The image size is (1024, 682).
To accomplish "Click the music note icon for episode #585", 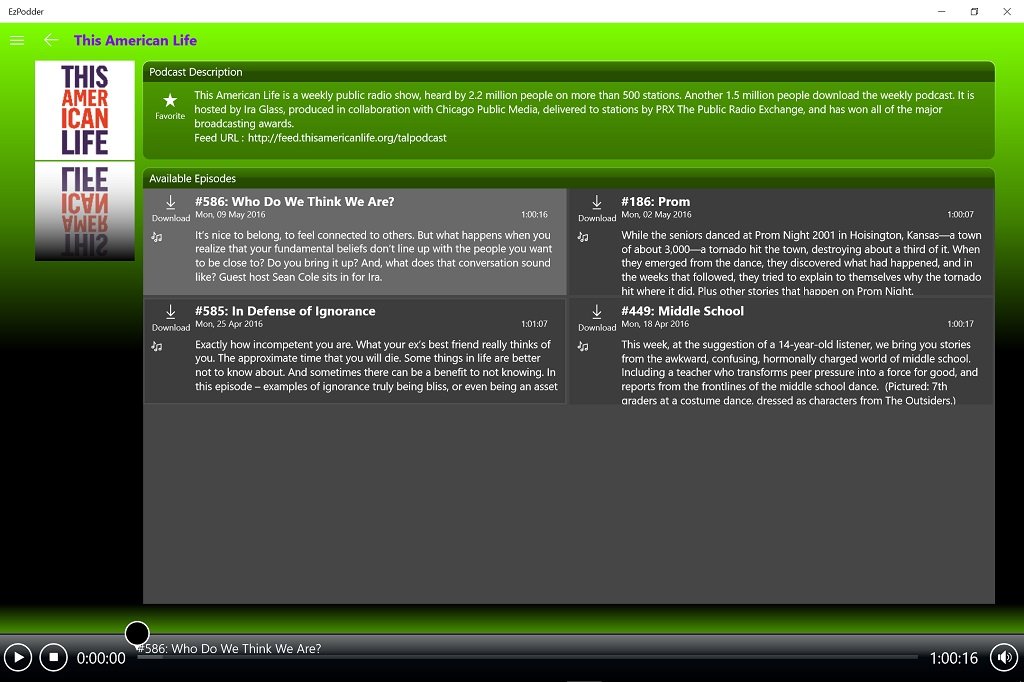I will 157,346.
